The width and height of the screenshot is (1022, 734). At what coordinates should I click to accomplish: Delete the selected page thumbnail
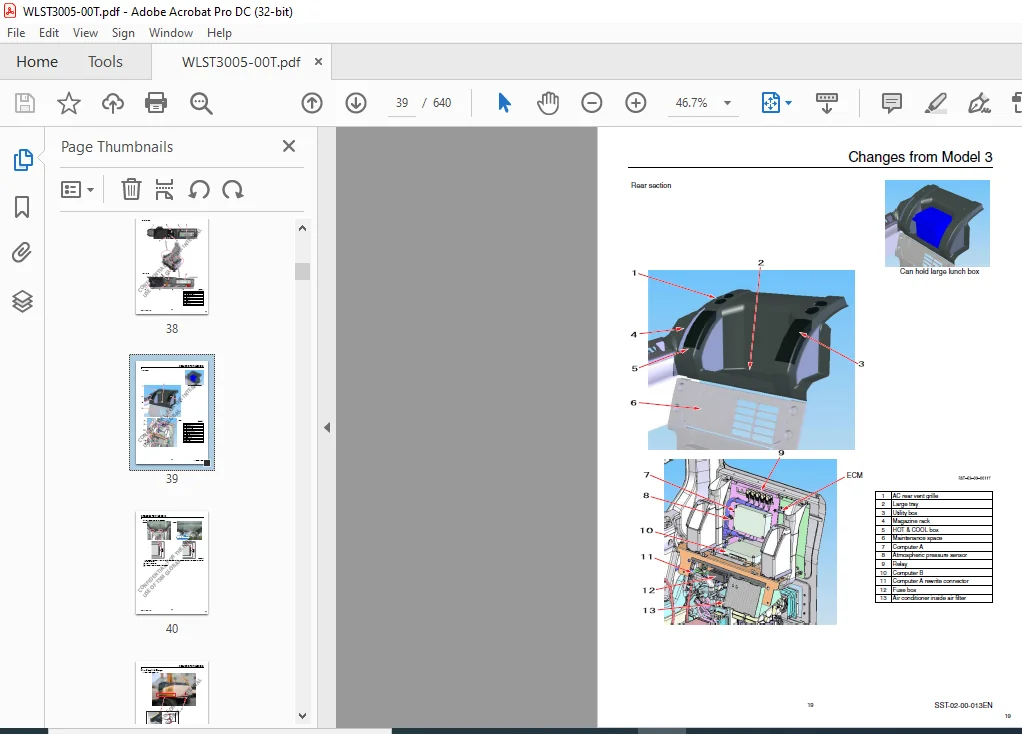coord(131,190)
